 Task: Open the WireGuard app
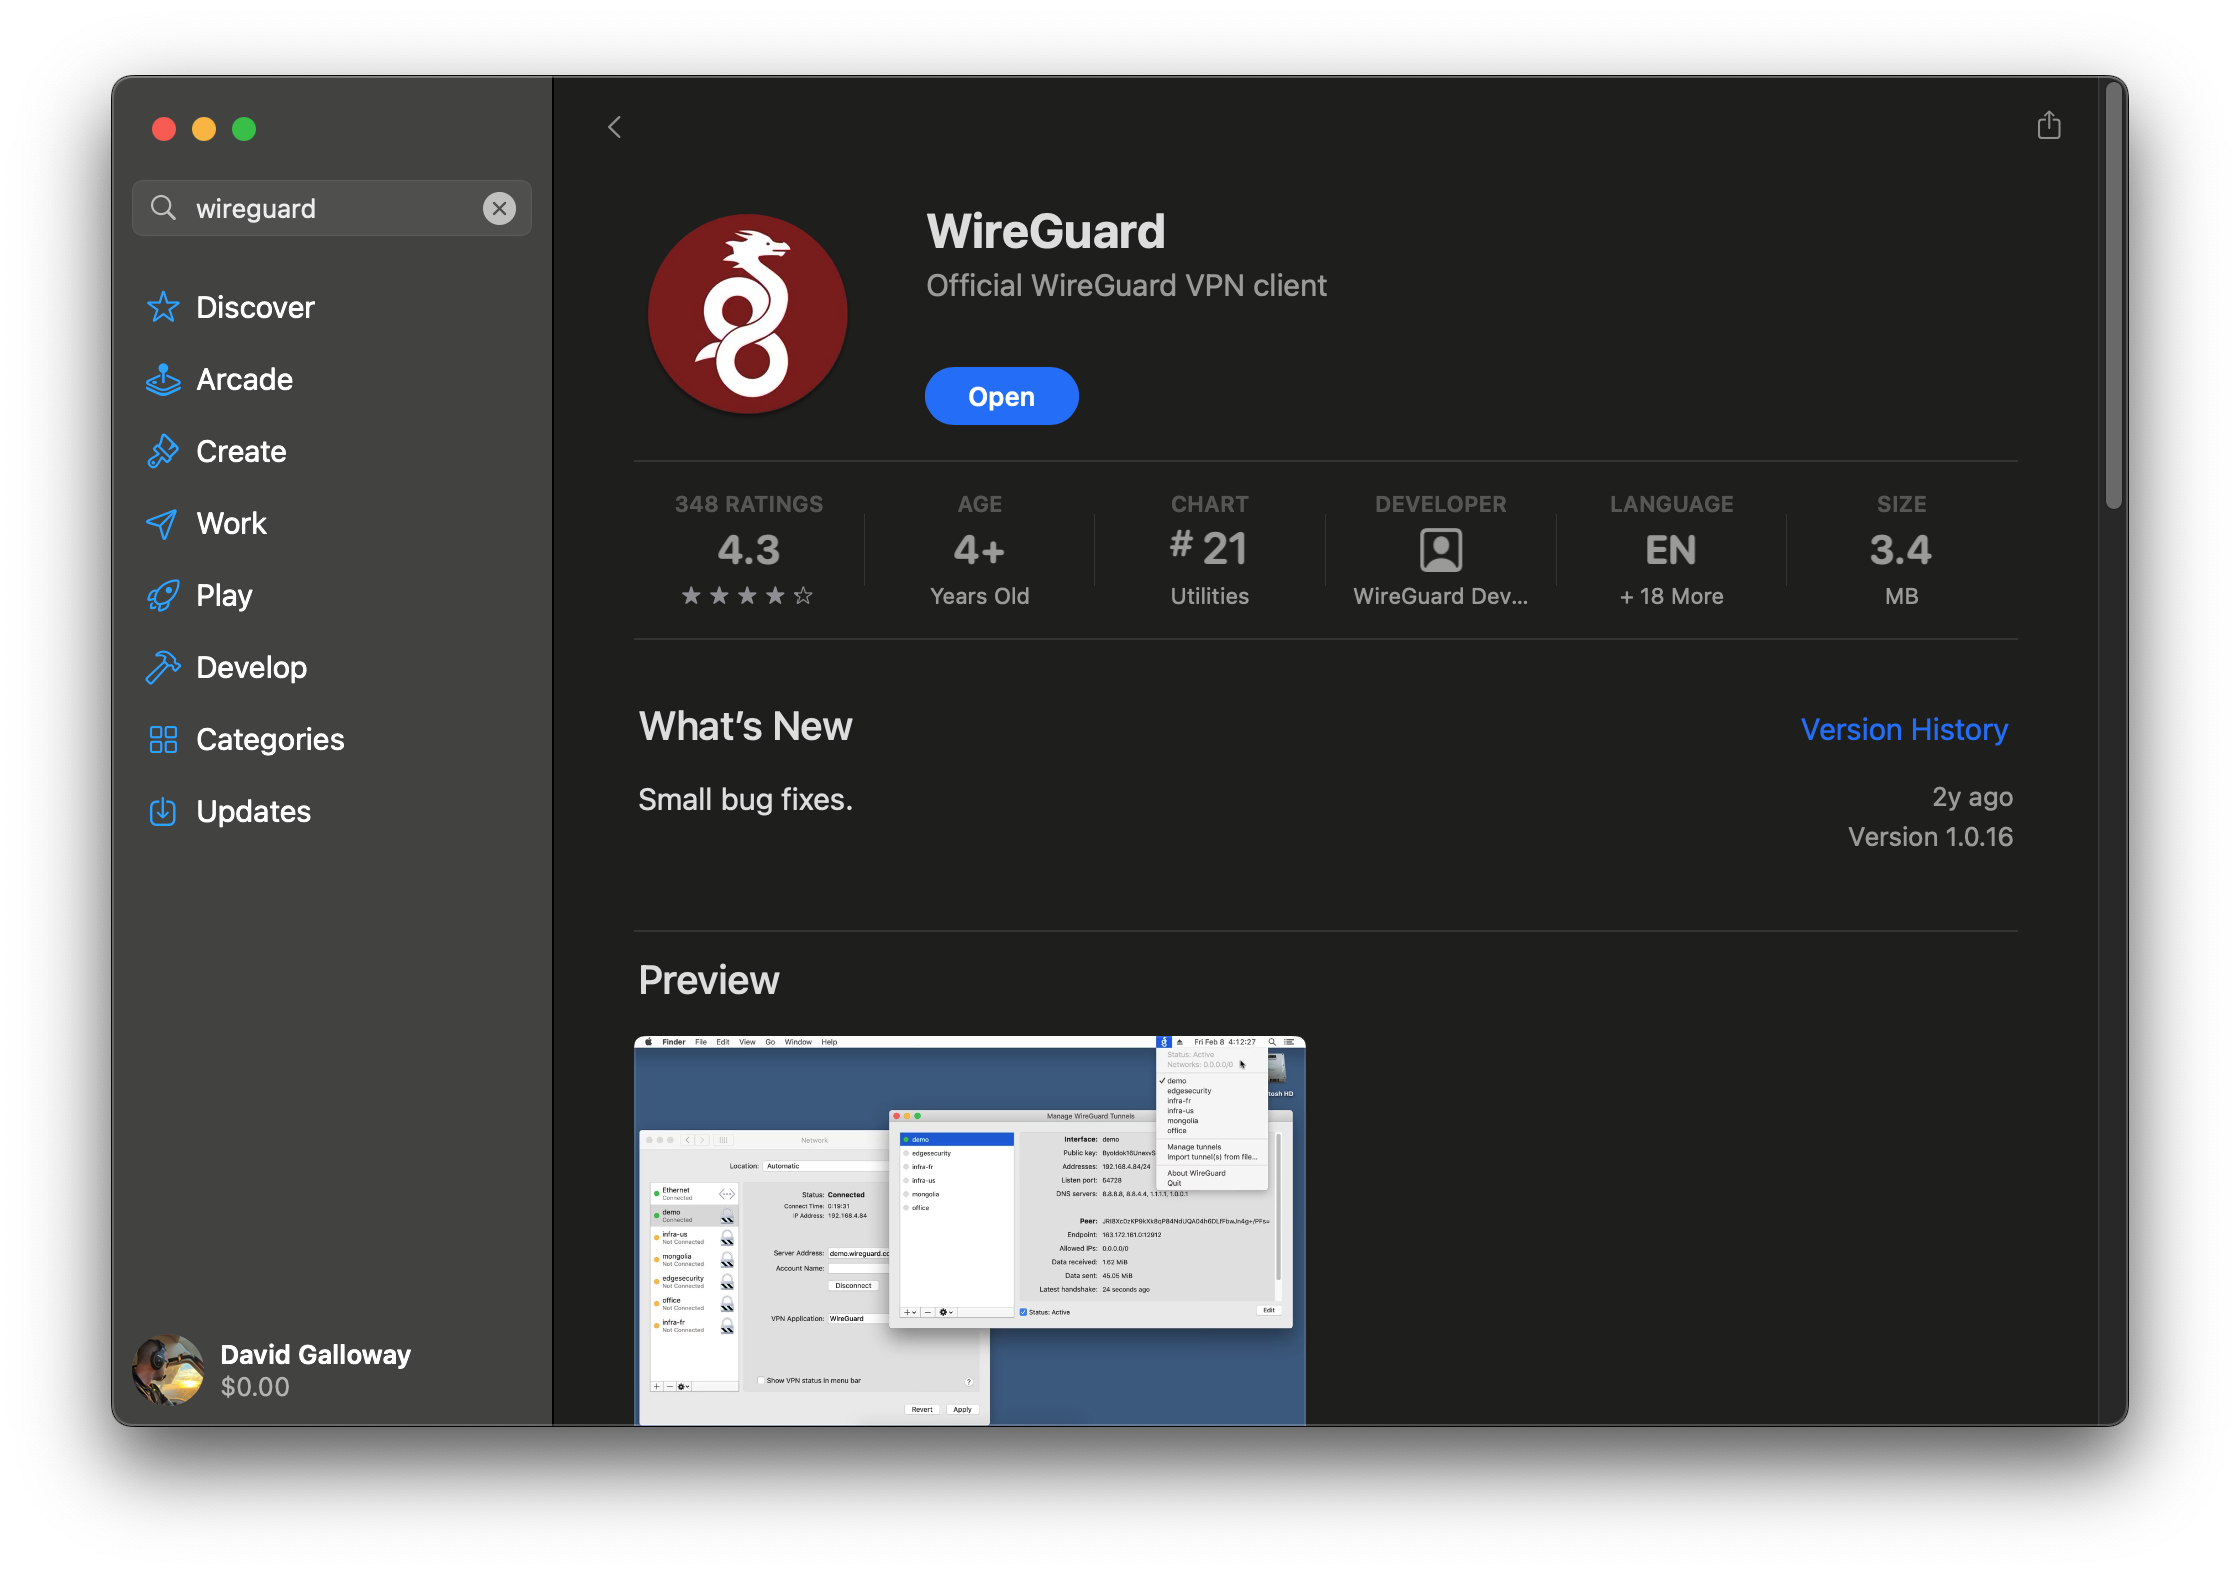click(1001, 397)
